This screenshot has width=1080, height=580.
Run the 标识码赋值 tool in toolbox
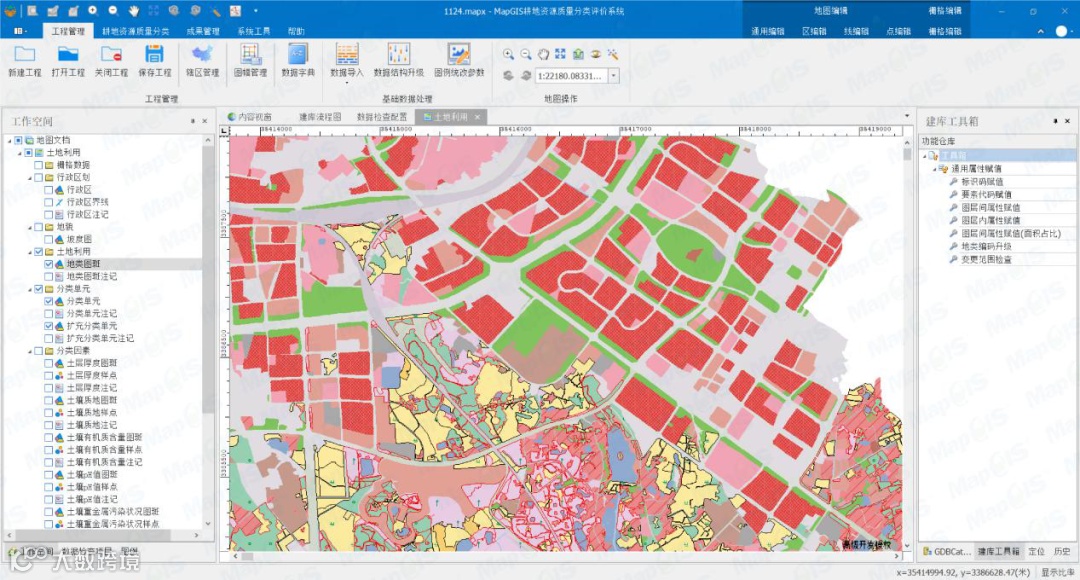[x=982, y=182]
